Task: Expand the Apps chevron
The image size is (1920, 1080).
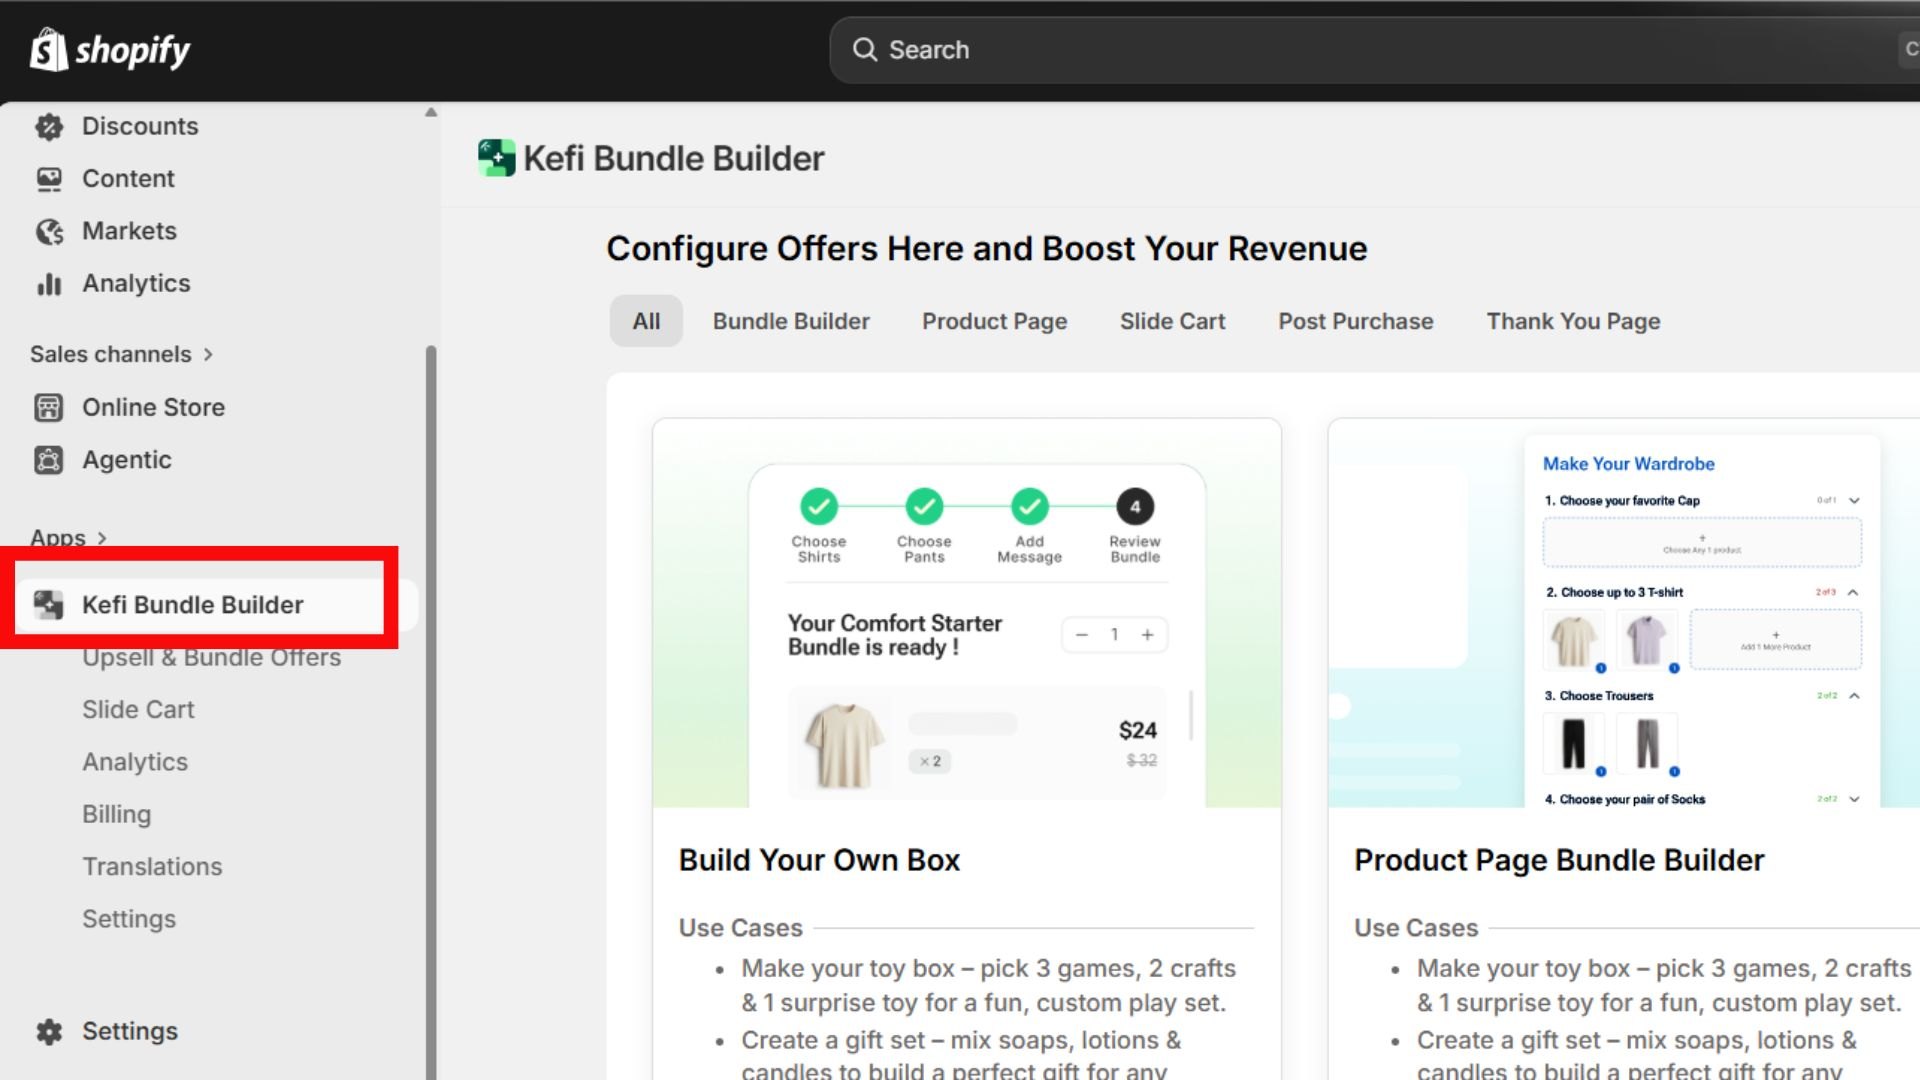Action: click(102, 538)
